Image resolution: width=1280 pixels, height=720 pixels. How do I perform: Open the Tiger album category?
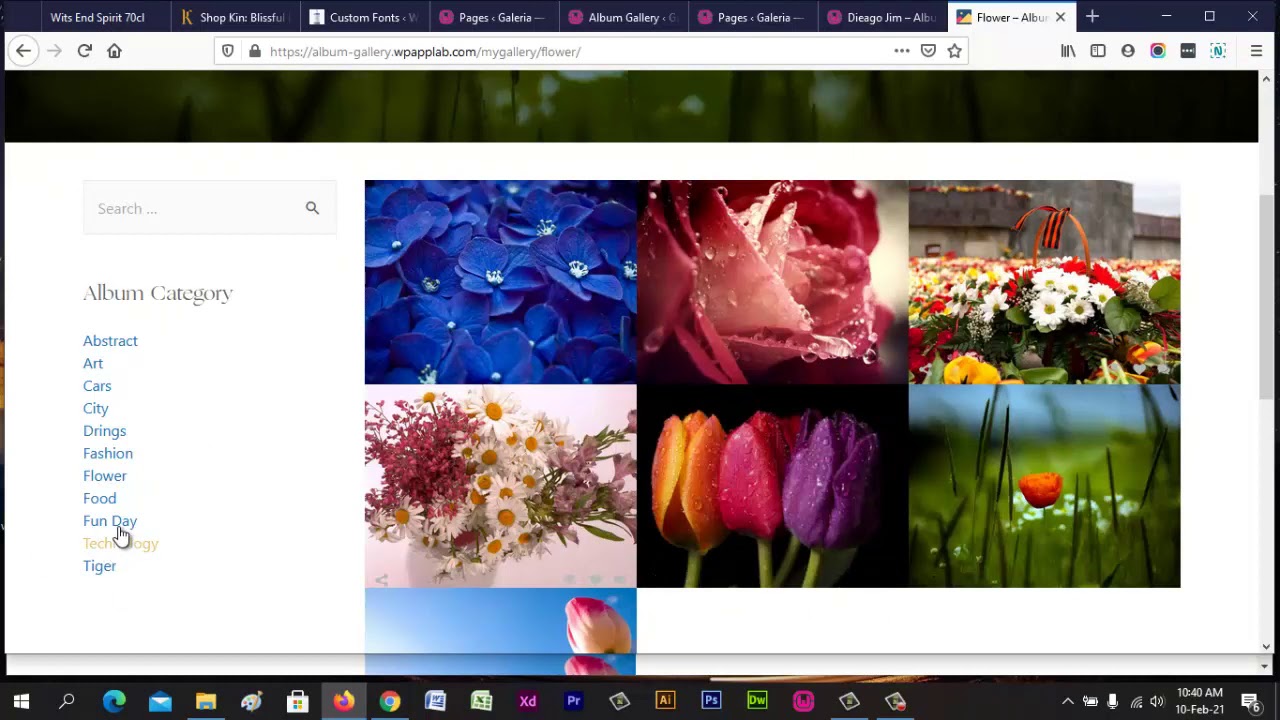pos(99,566)
